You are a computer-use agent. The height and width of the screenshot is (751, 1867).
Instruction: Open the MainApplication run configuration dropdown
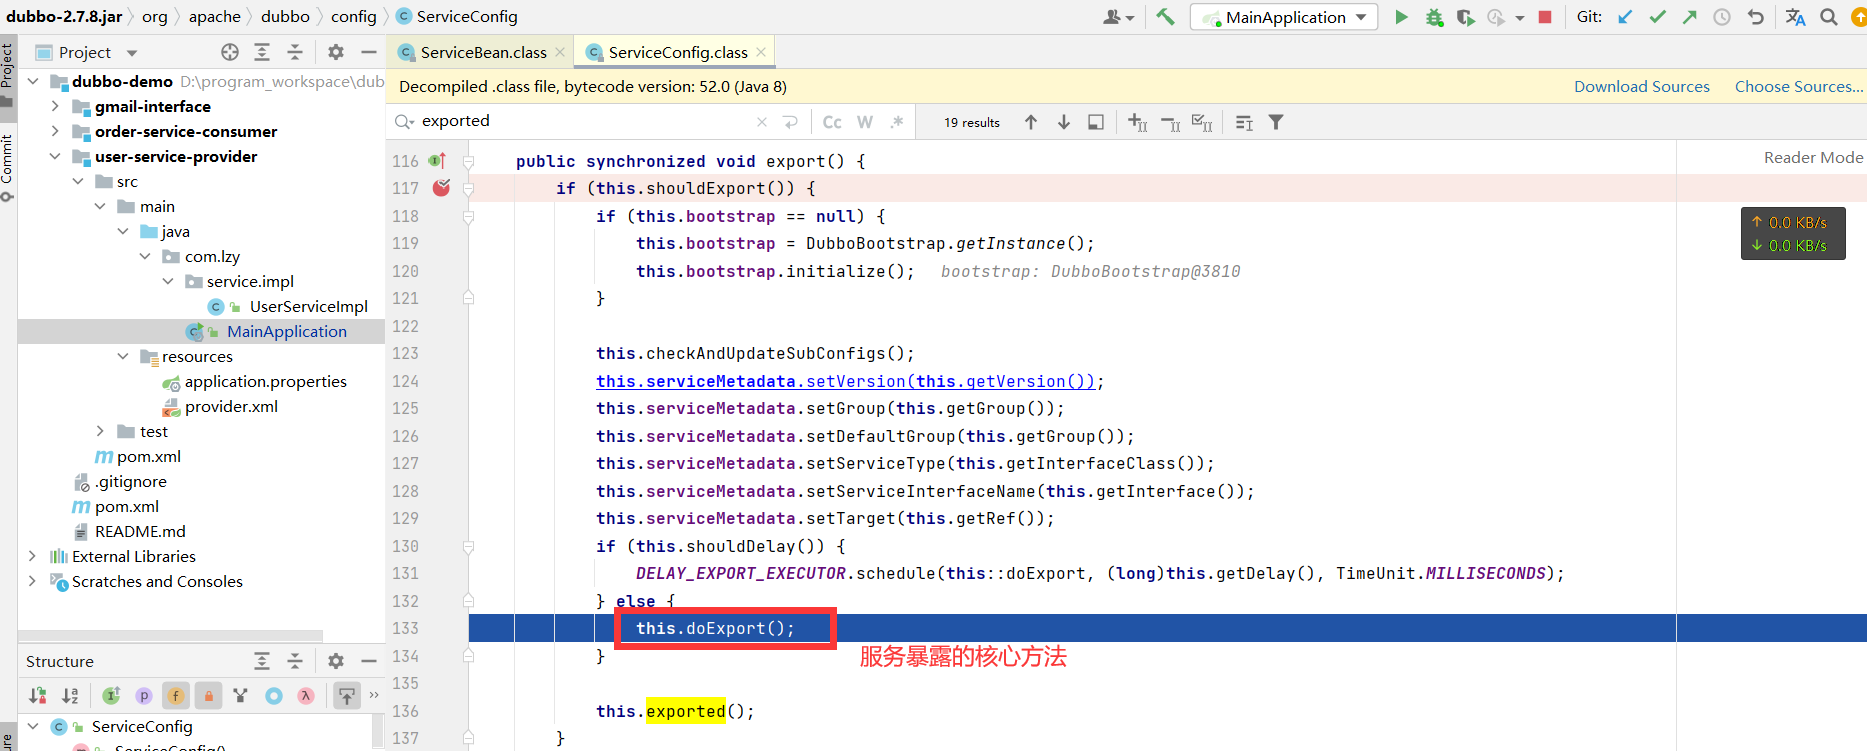point(1284,17)
